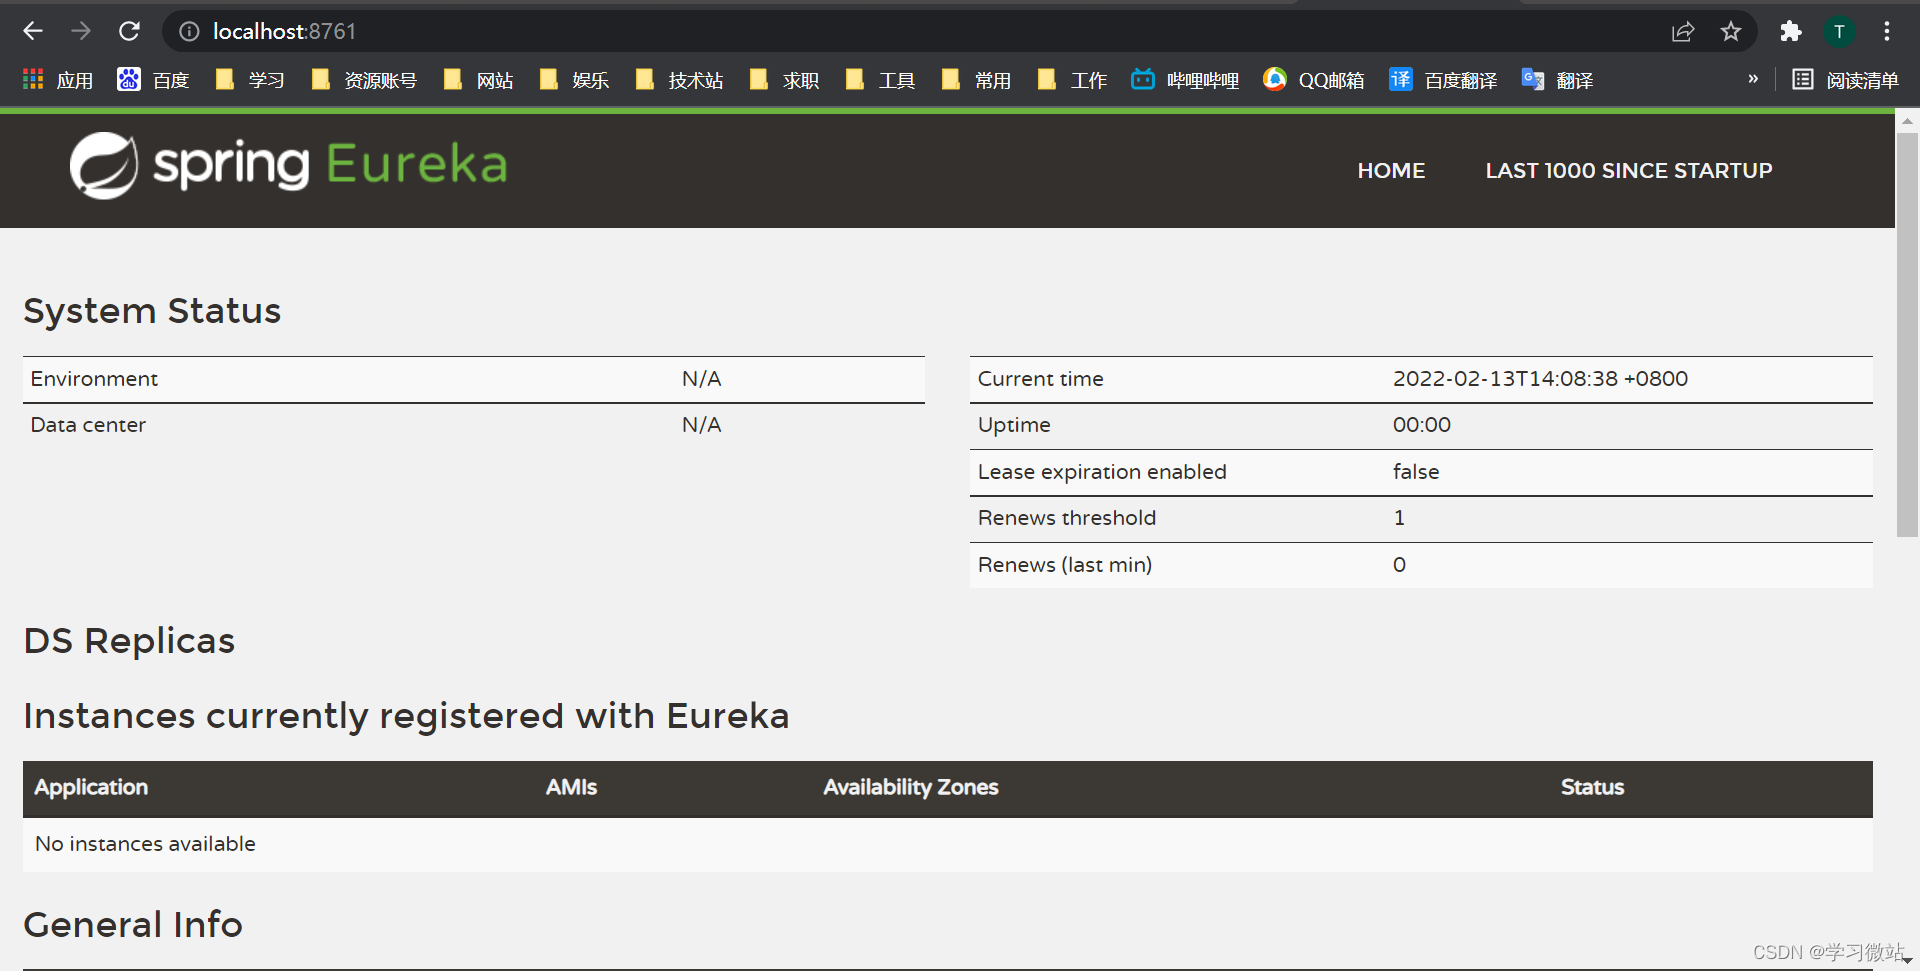
Task: Click the Data center row label
Action: (88, 425)
